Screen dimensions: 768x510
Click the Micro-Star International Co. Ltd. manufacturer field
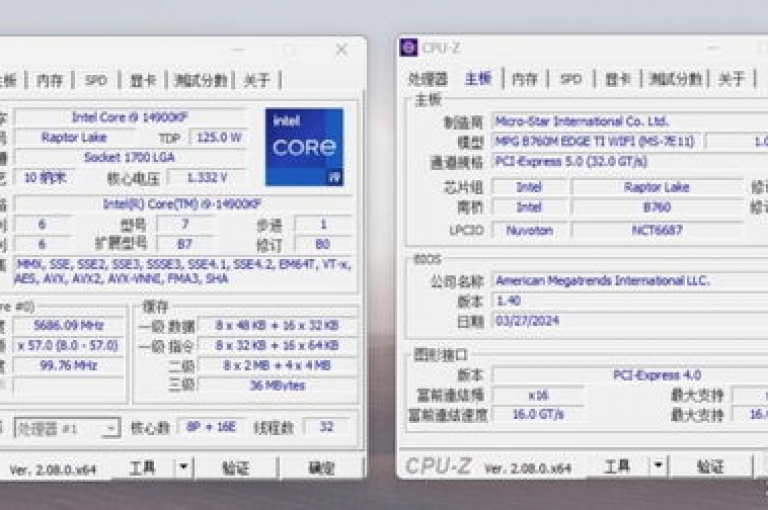point(630,121)
